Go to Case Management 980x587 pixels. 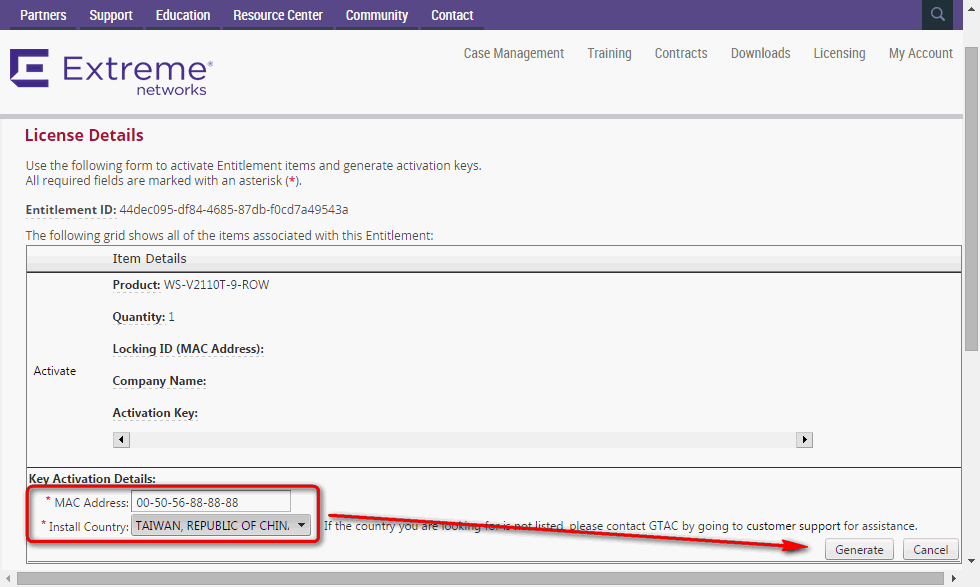[514, 53]
